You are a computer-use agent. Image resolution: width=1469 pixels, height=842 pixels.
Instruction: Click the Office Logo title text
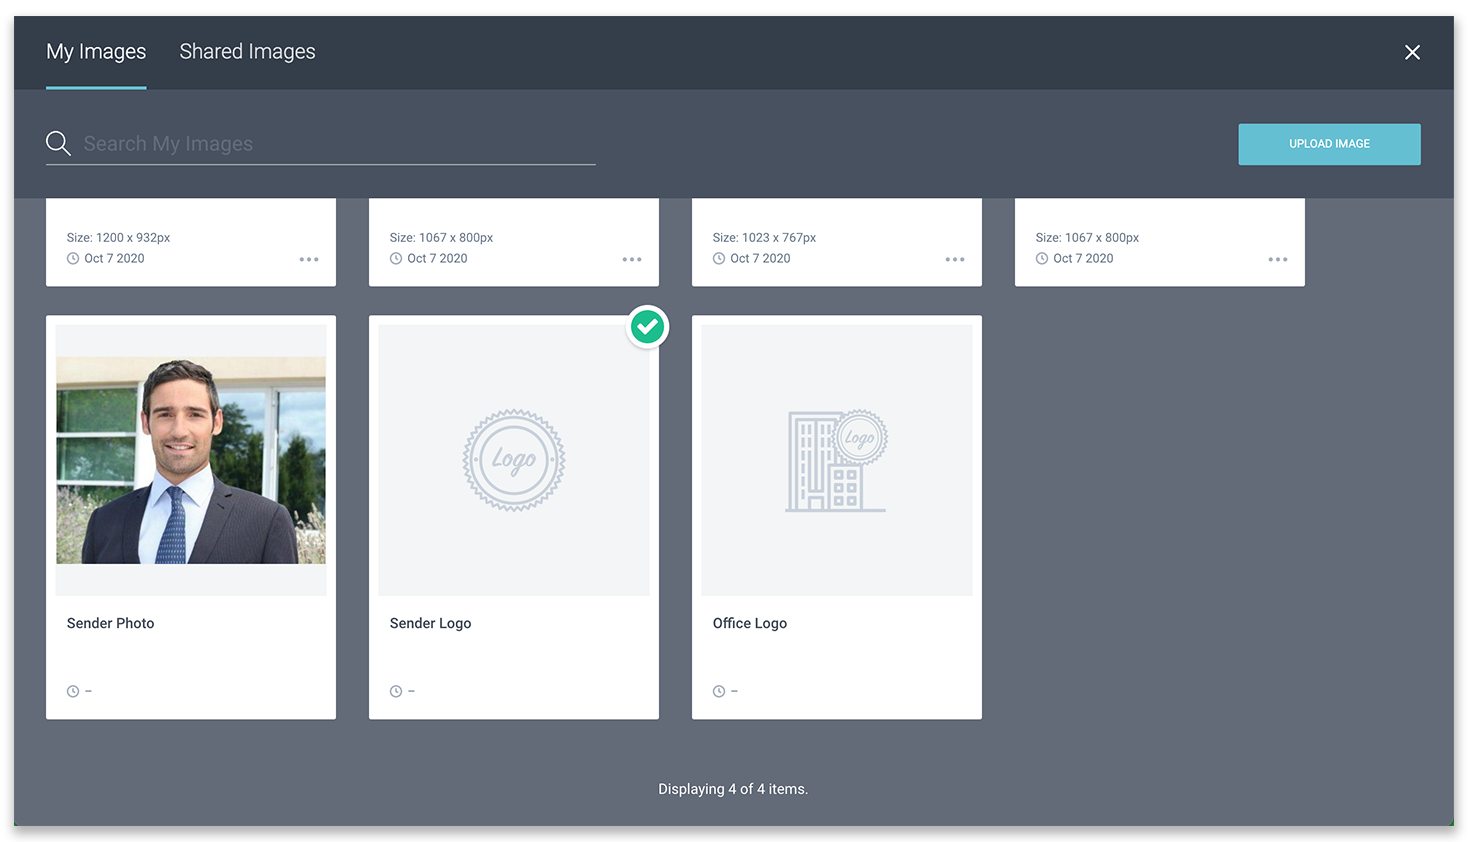pos(750,623)
